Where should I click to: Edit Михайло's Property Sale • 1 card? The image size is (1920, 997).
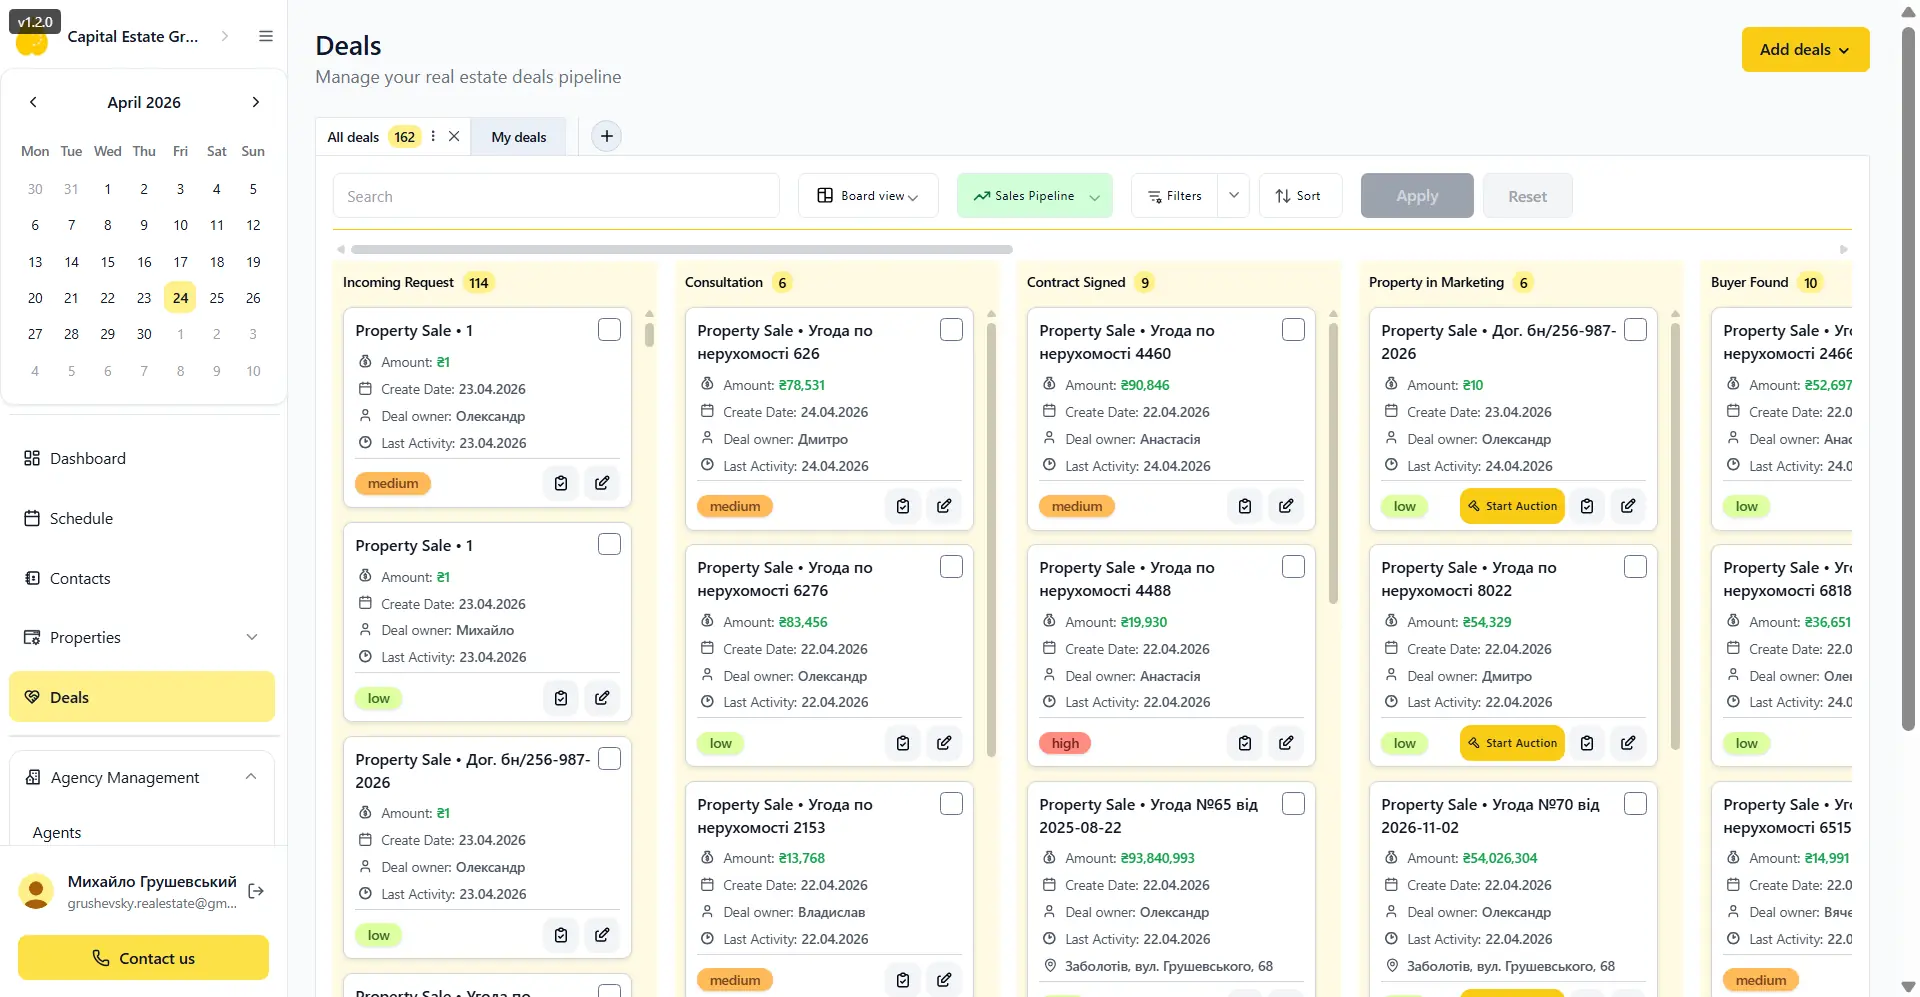[x=602, y=698]
